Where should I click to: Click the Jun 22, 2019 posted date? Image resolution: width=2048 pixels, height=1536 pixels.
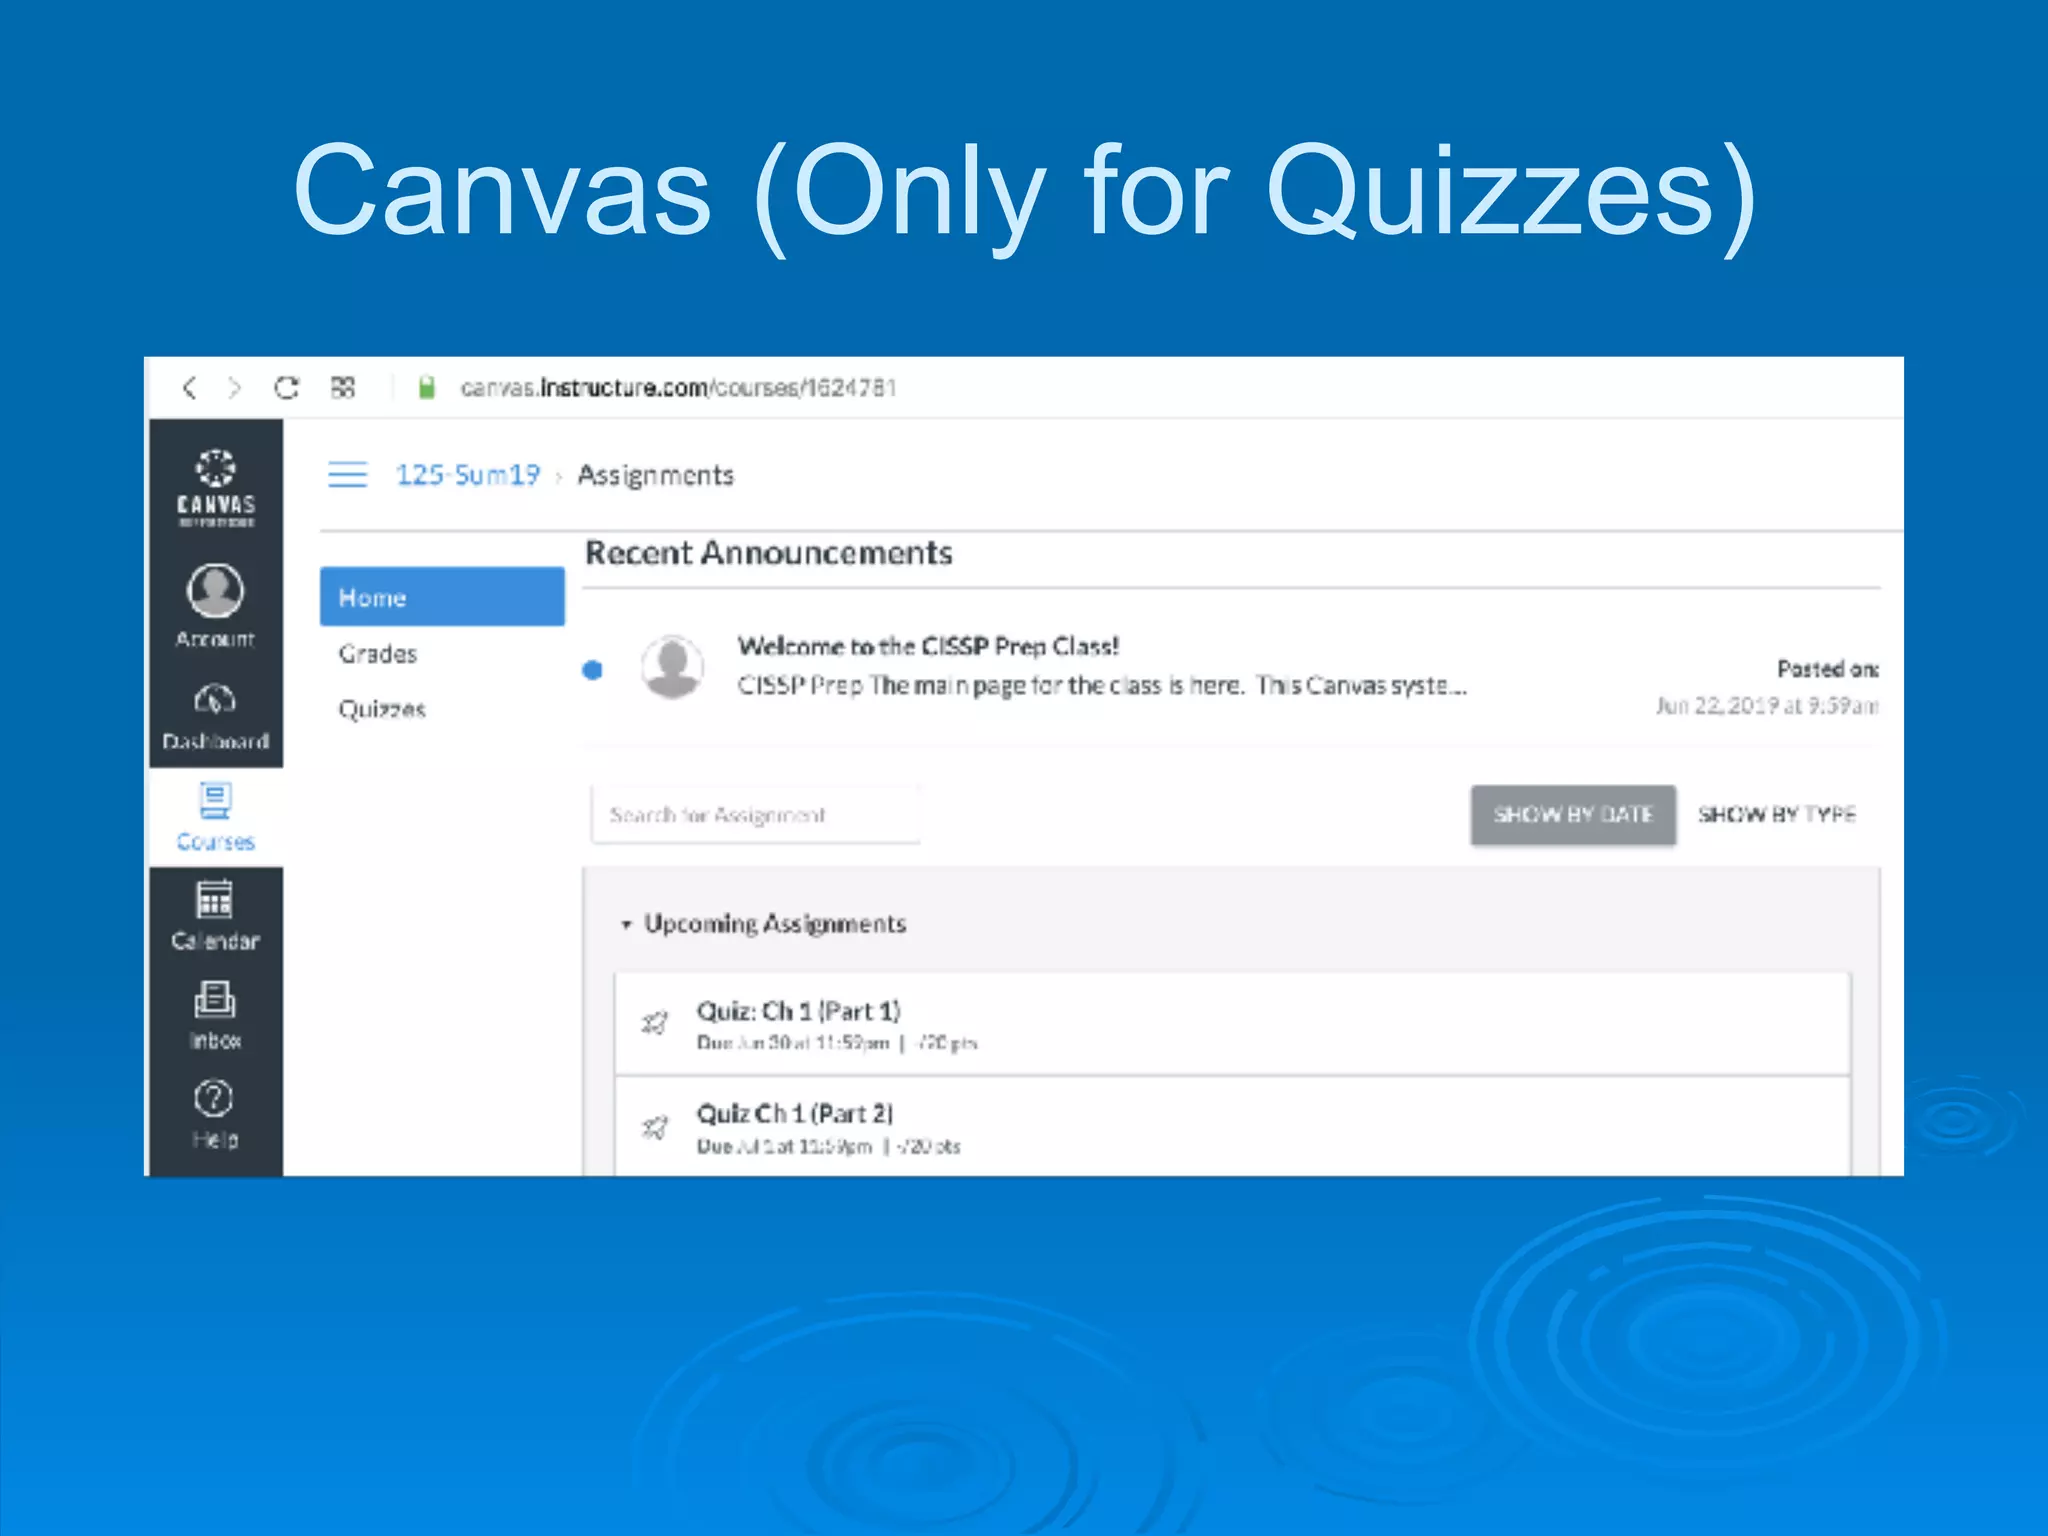(x=1767, y=706)
